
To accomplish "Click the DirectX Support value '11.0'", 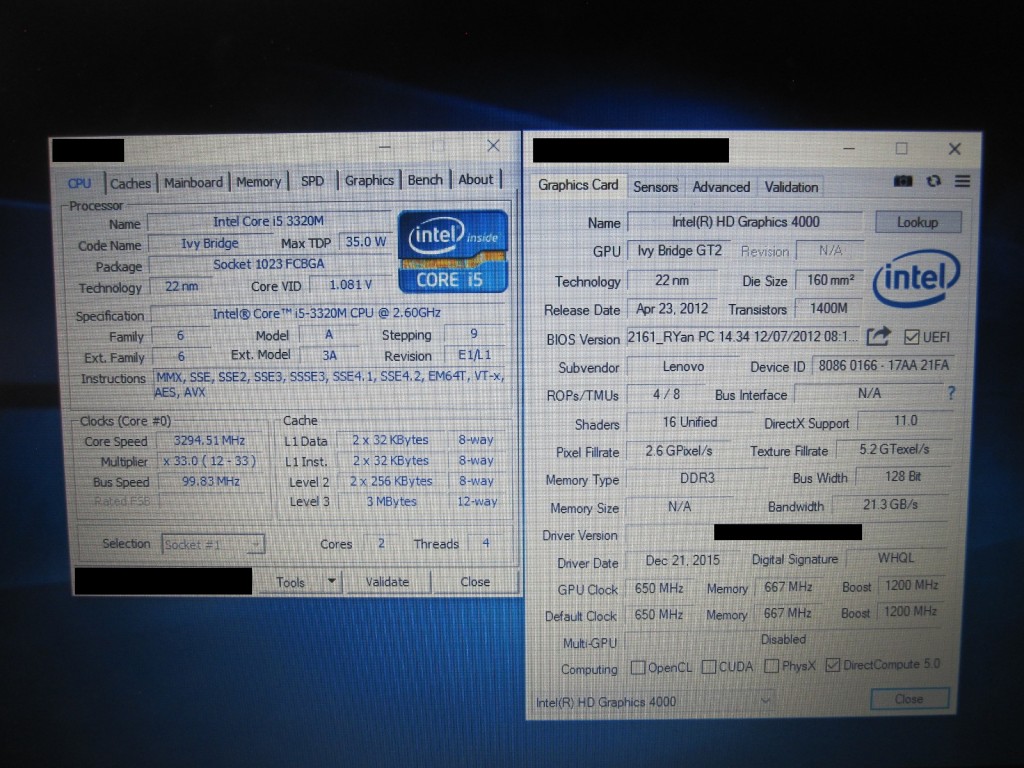I will pos(905,421).
